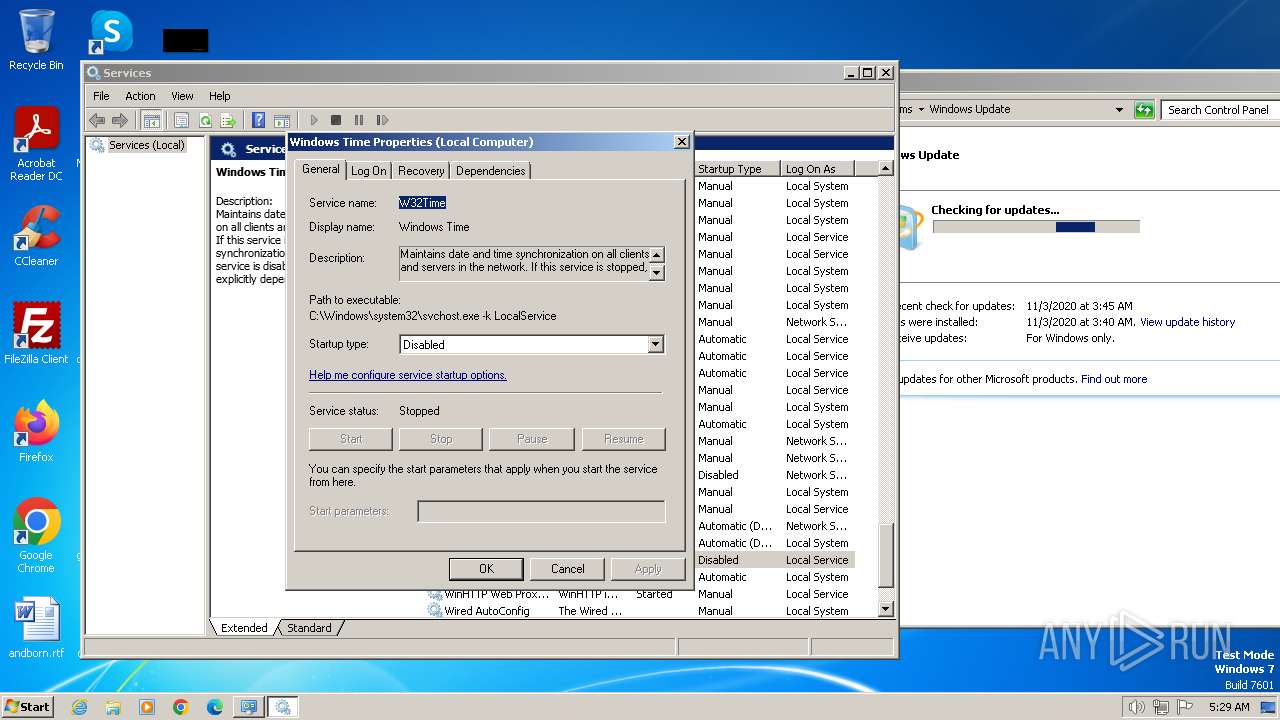Click the Checking for updates progress bar
Viewport: 1280px width, 720px height.
pyautogui.click(x=1036, y=227)
